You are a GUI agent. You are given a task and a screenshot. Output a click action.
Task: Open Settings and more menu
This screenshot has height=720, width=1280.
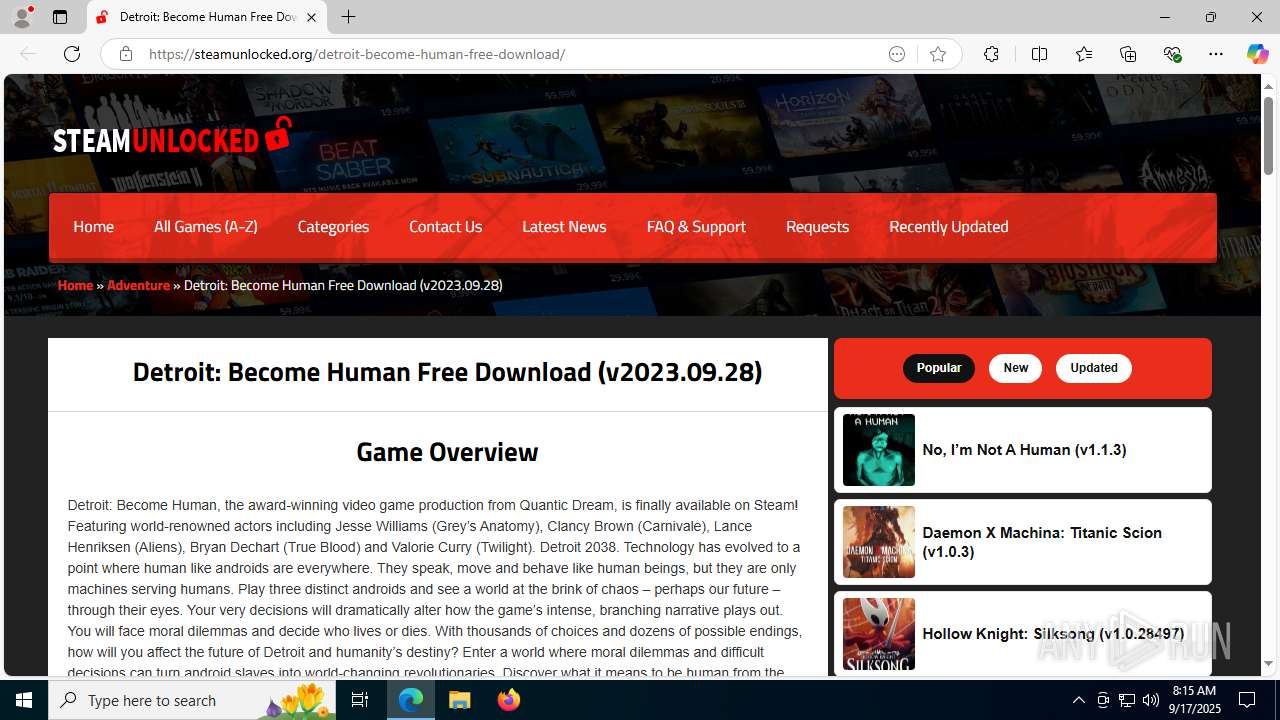pyautogui.click(x=1216, y=54)
